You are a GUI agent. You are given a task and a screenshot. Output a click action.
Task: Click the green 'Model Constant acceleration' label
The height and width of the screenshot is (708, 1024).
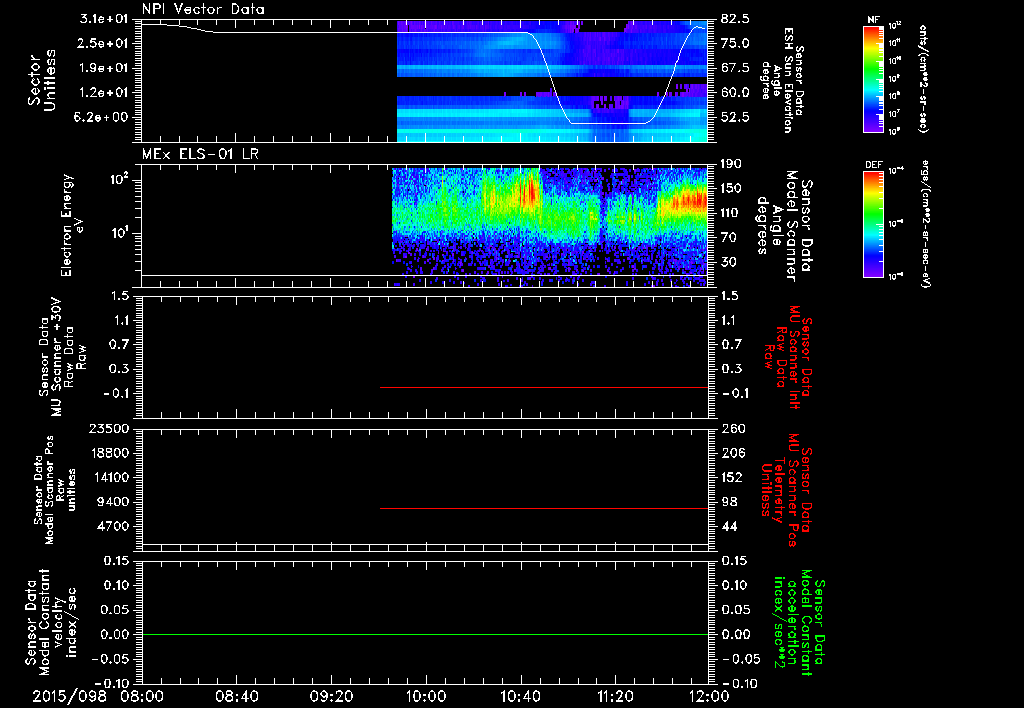tap(799, 622)
